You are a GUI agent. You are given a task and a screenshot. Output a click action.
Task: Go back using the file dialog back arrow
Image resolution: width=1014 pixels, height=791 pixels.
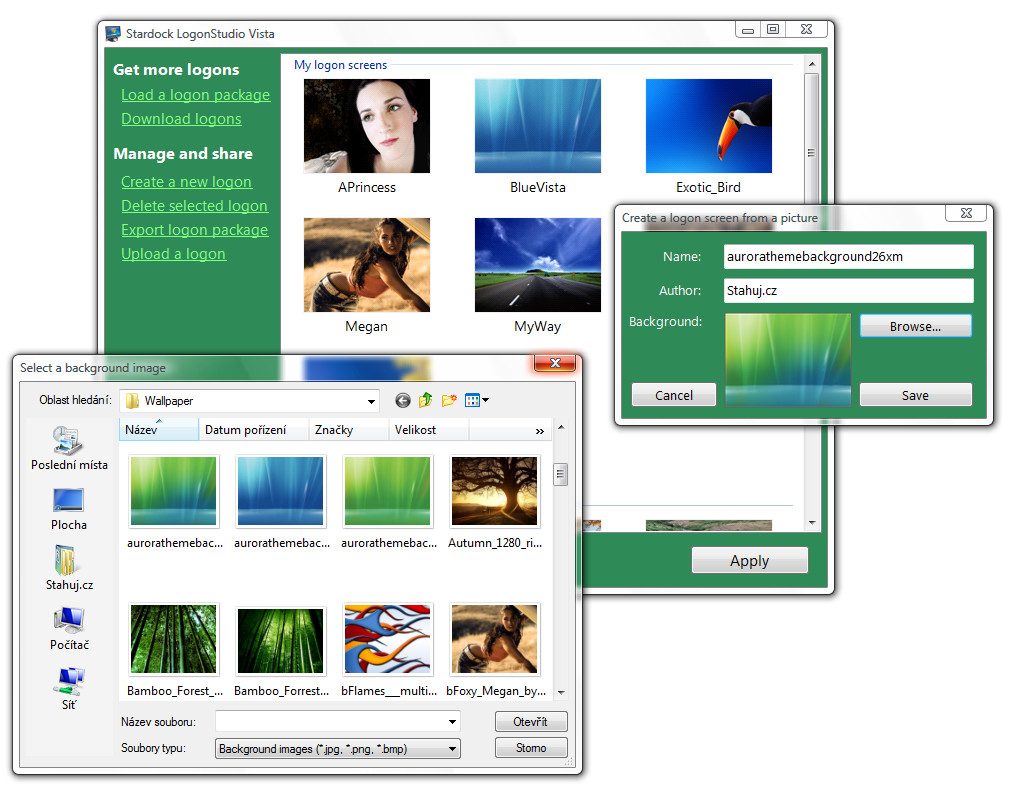coord(402,401)
